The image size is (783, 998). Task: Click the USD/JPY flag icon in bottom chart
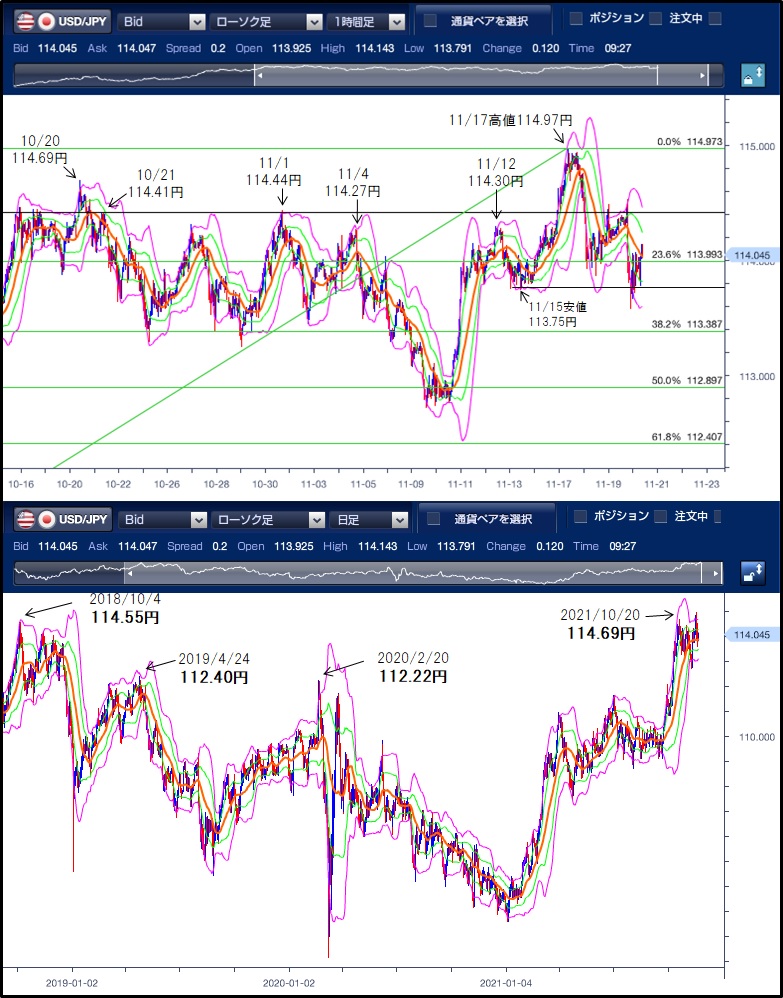pos(34,519)
